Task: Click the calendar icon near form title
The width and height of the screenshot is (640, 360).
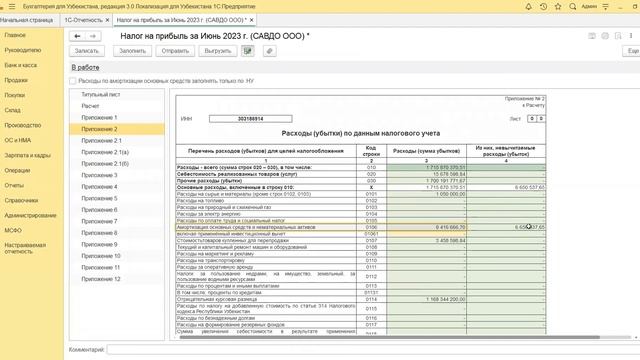Action: [592, 36]
